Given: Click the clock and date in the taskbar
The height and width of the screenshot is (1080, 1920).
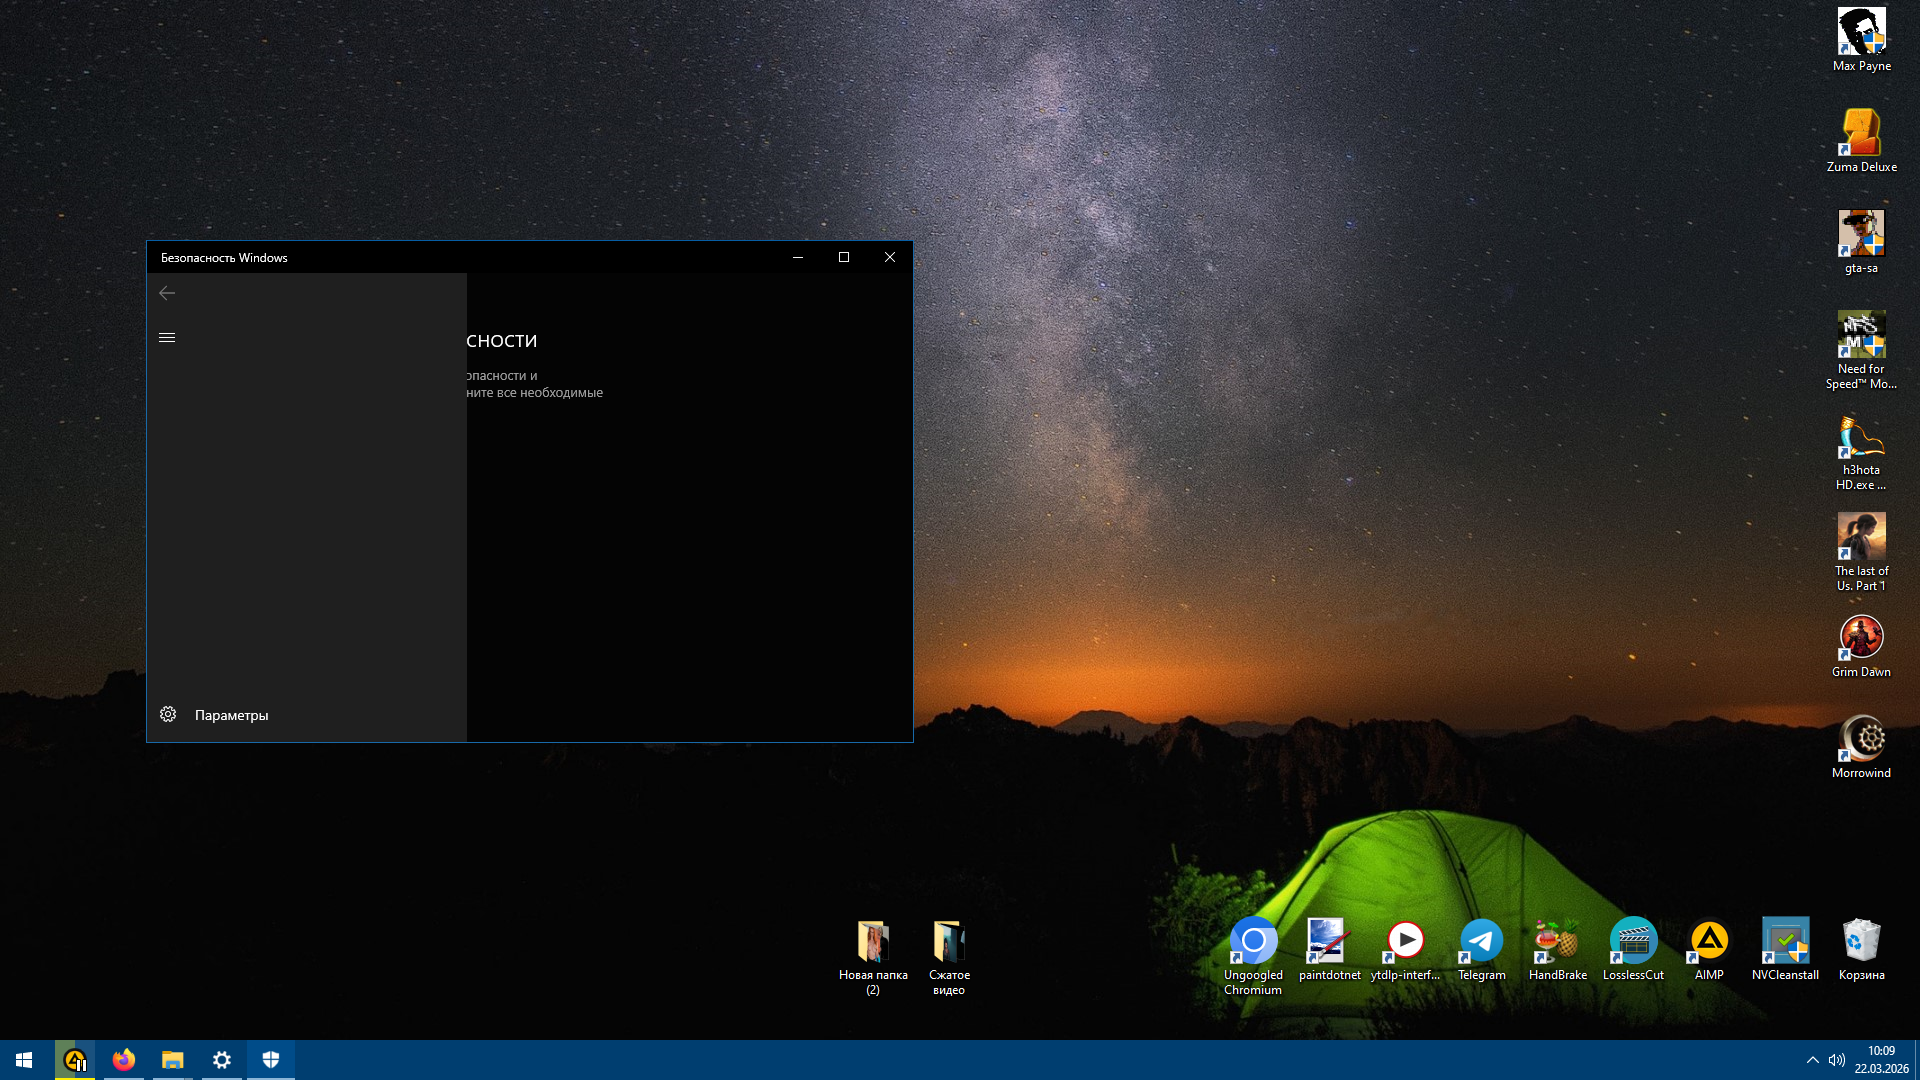Looking at the screenshot, I should point(1881,1060).
